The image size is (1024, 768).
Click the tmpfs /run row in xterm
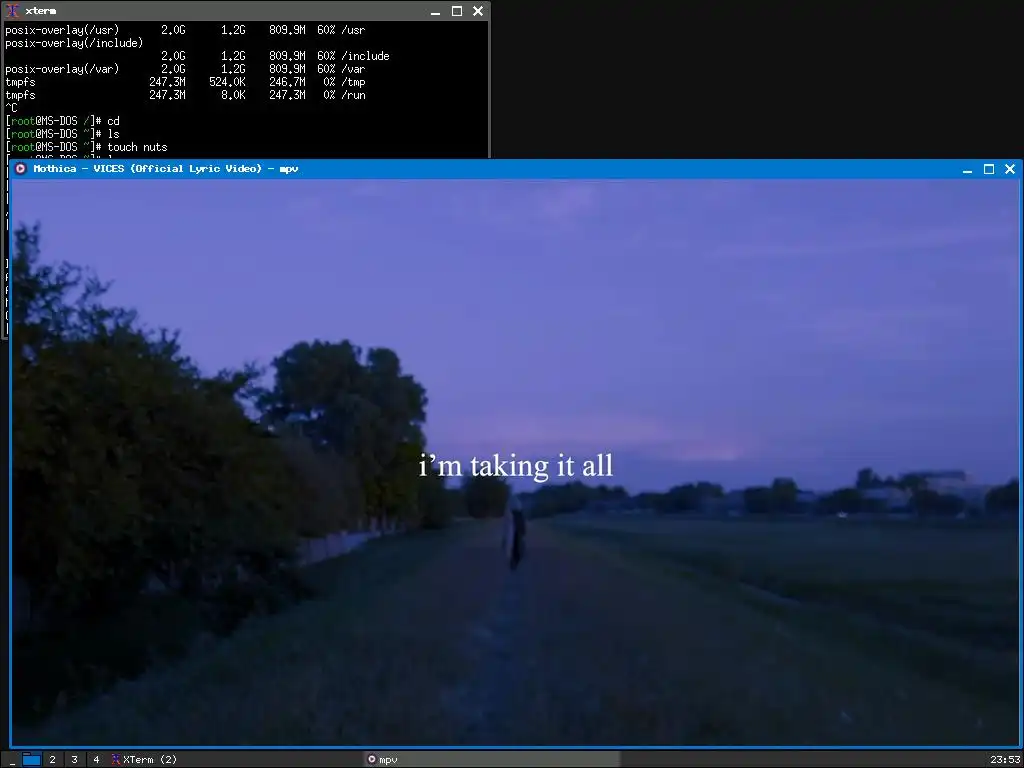pos(185,95)
